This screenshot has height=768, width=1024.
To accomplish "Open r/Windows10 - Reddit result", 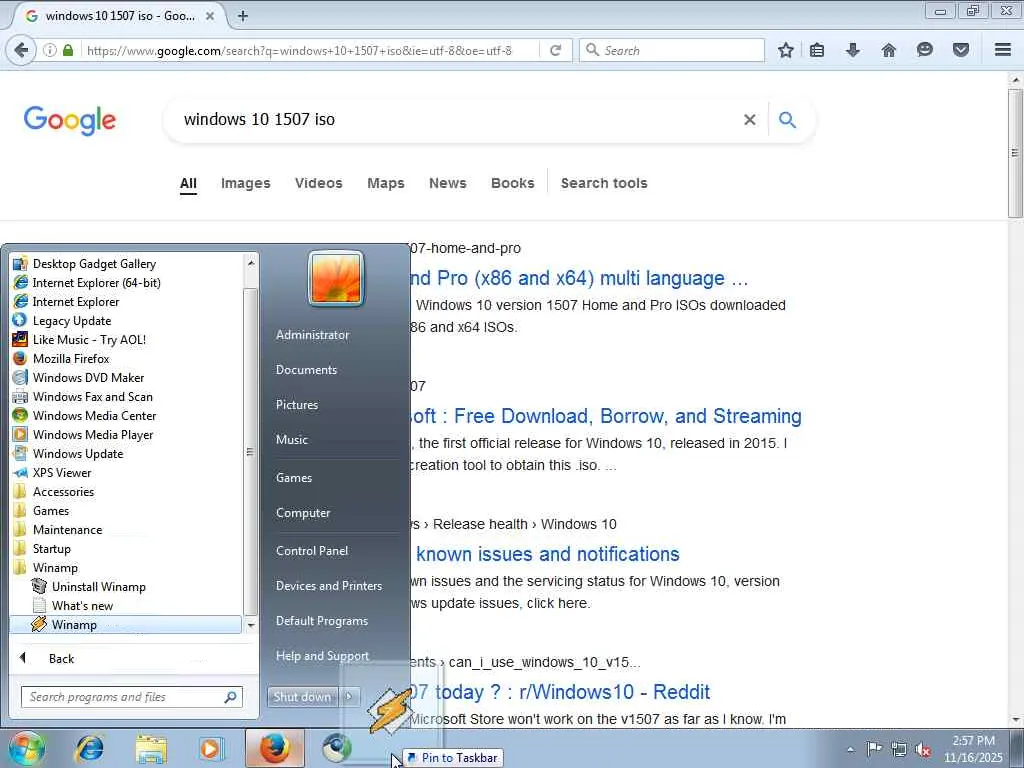I will pos(560,692).
